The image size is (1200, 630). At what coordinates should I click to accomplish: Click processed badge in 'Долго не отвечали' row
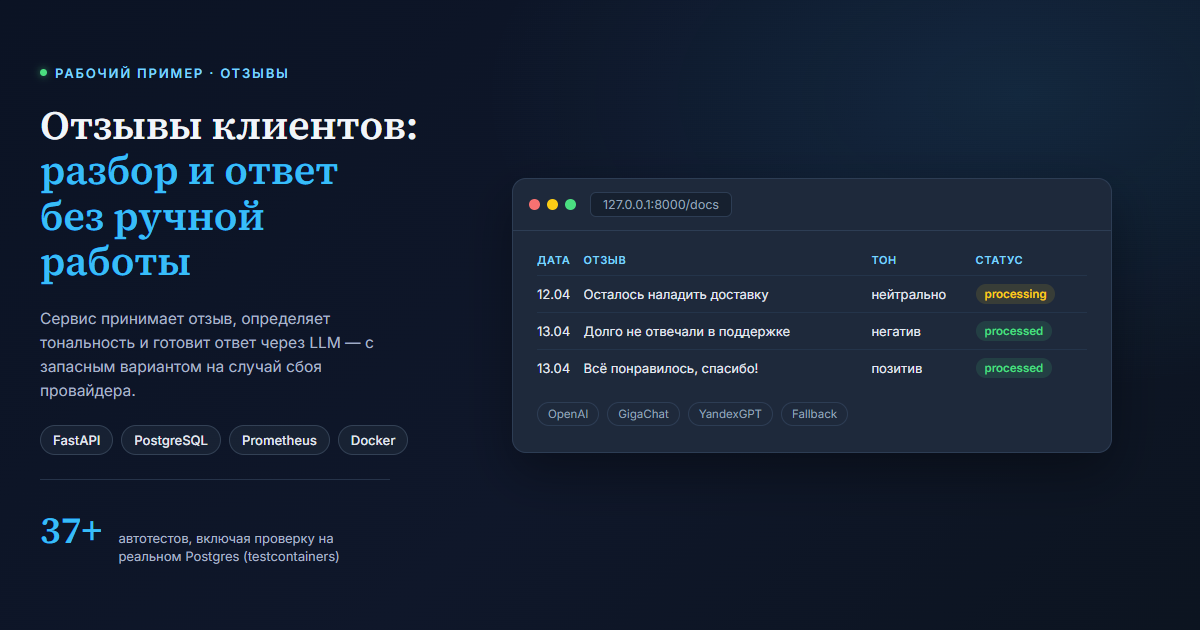coord(1014,331)
